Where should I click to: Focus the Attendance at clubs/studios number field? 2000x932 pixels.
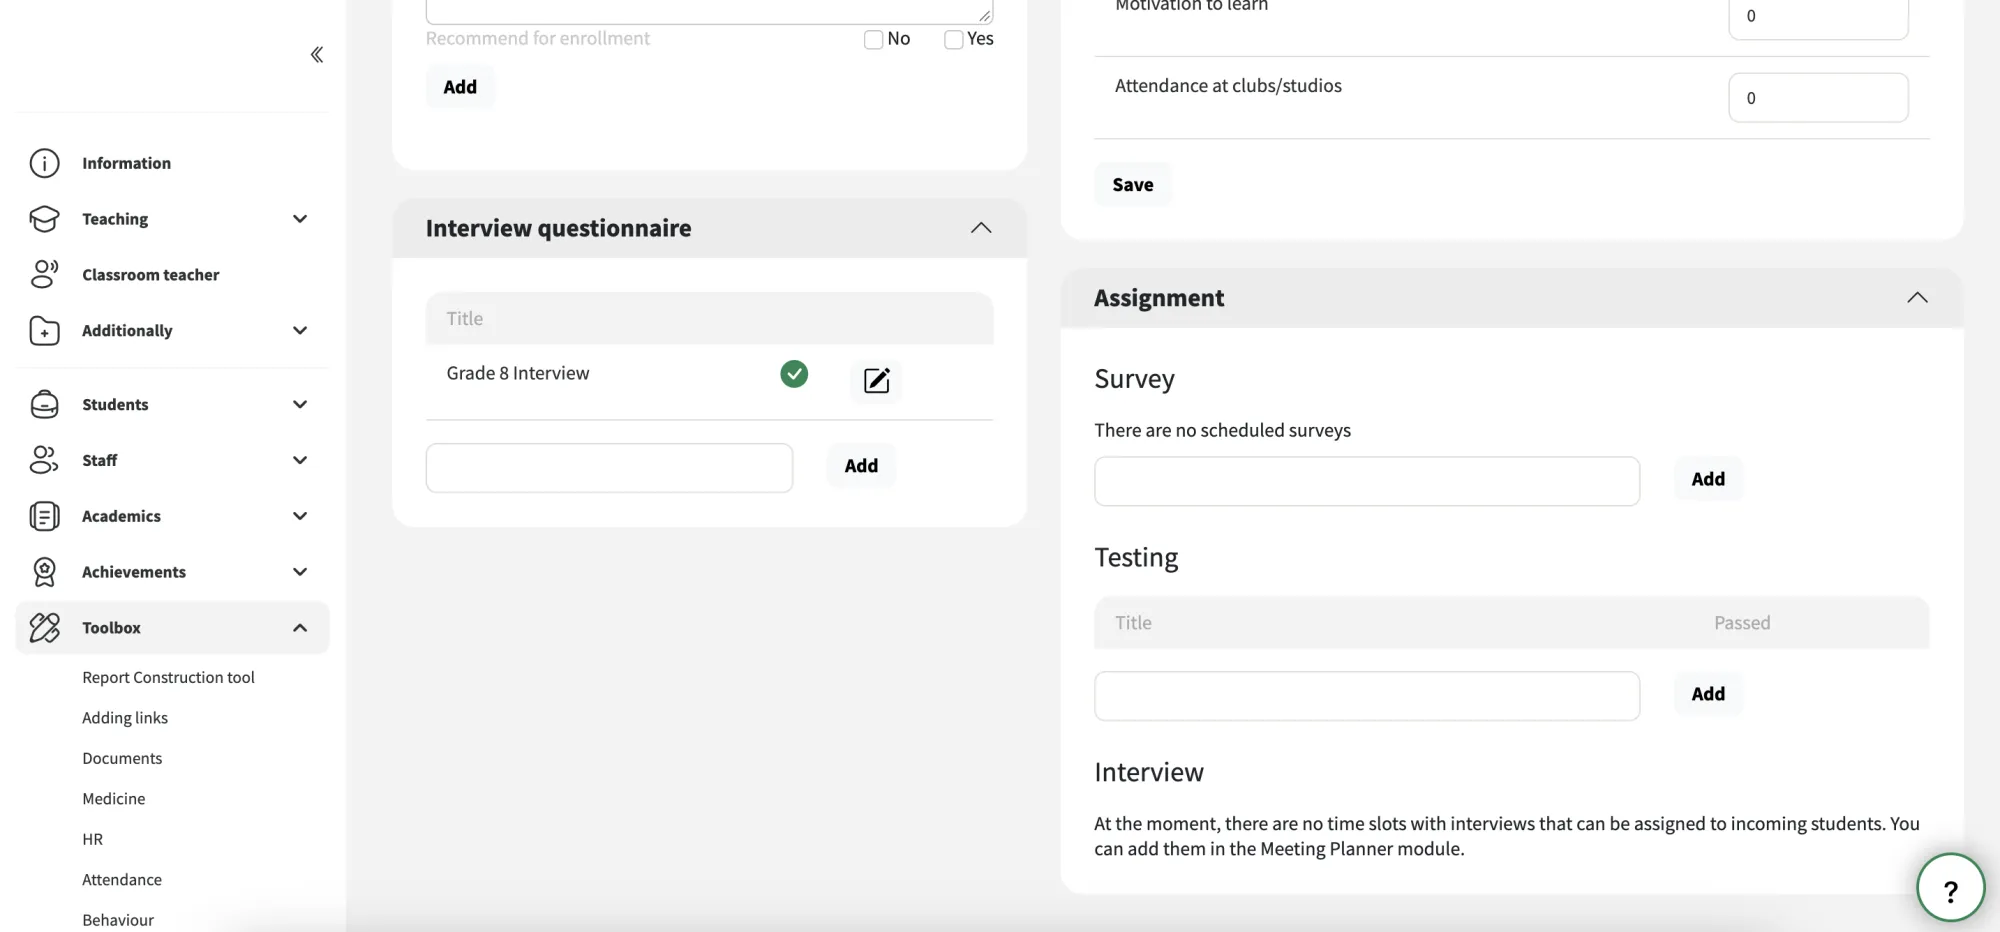(1818, 98)
